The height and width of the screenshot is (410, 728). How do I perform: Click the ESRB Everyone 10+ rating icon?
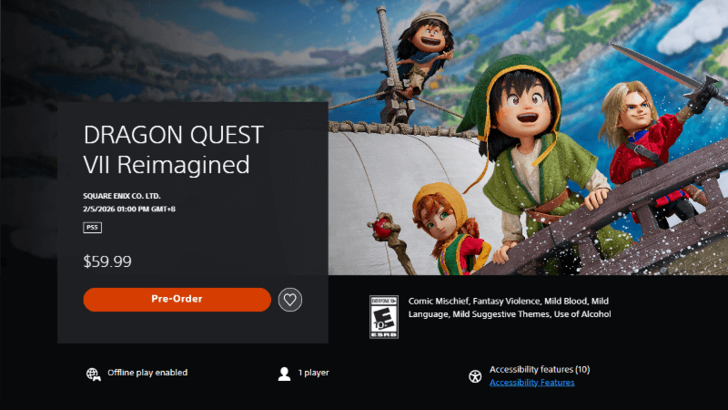(x=384, y=317)
